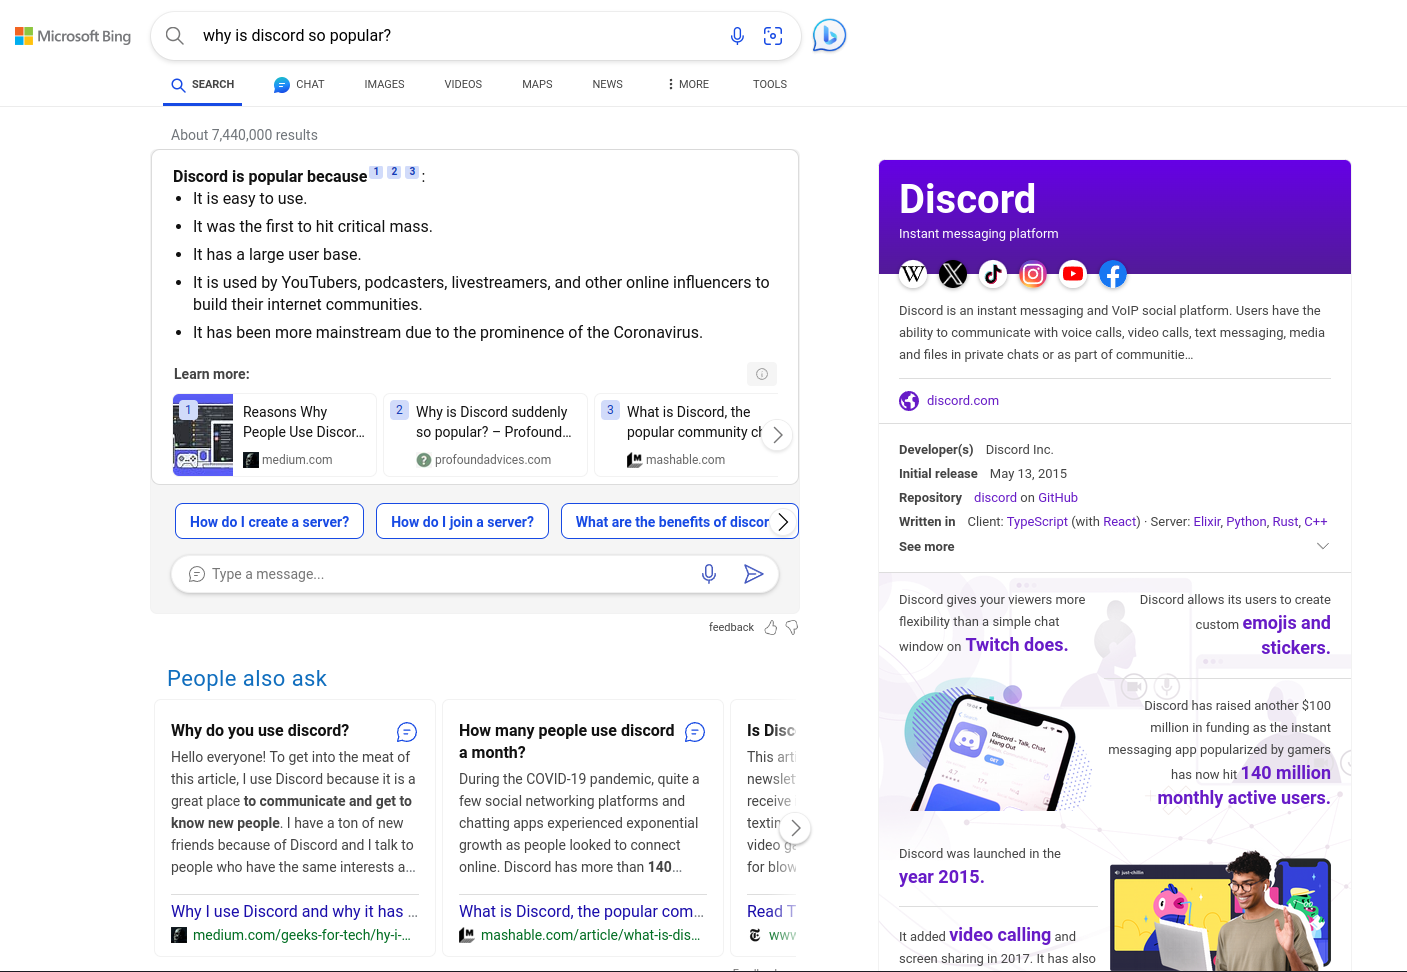
Task: Click the microphone voice search icon
Action: [x=737, y=36]
